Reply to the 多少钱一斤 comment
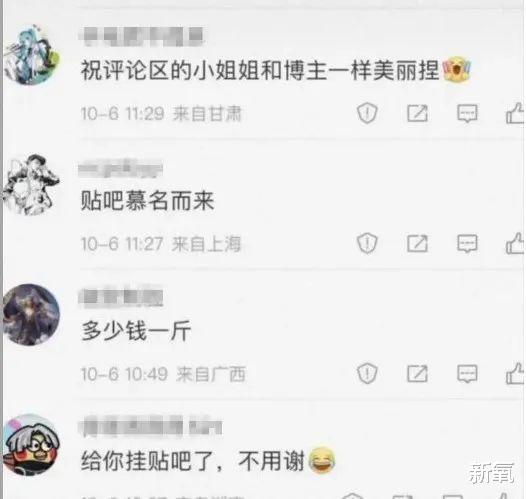Screen dimensions: 526x499 [467, 373]
